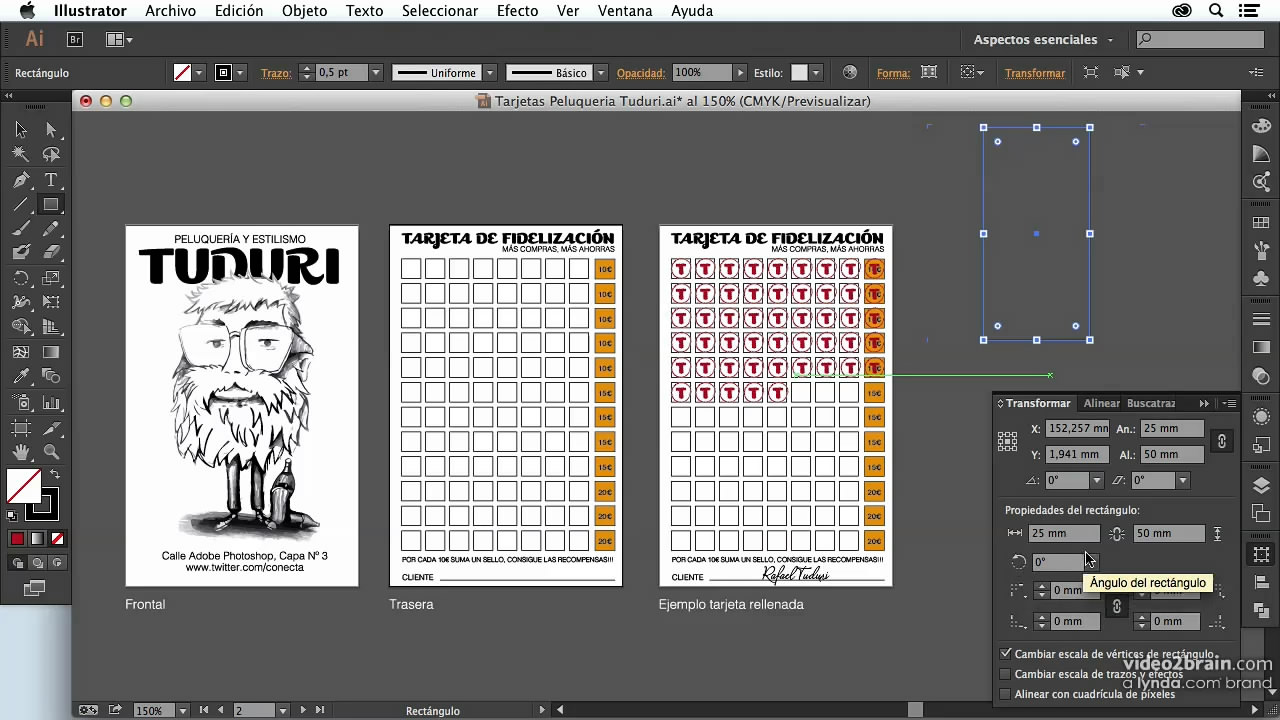Open the Uniforme width profile dropdown

pyautogui.click(x=490, y=73)
